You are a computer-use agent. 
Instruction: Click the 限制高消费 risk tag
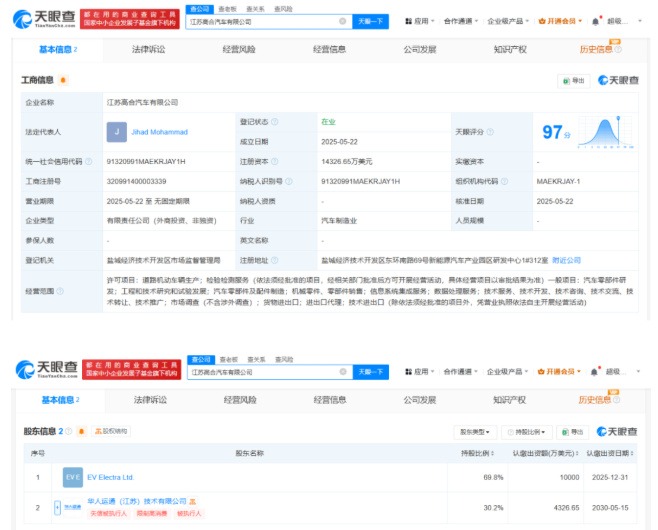(x=152, y=514)
